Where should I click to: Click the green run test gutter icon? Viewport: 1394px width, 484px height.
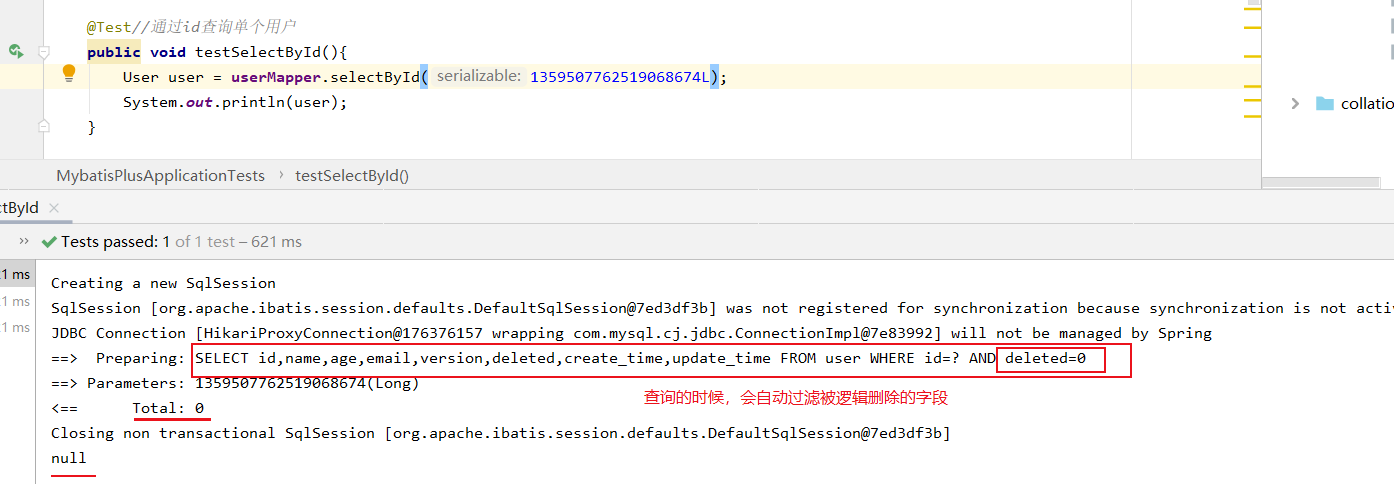coord(15,51)
